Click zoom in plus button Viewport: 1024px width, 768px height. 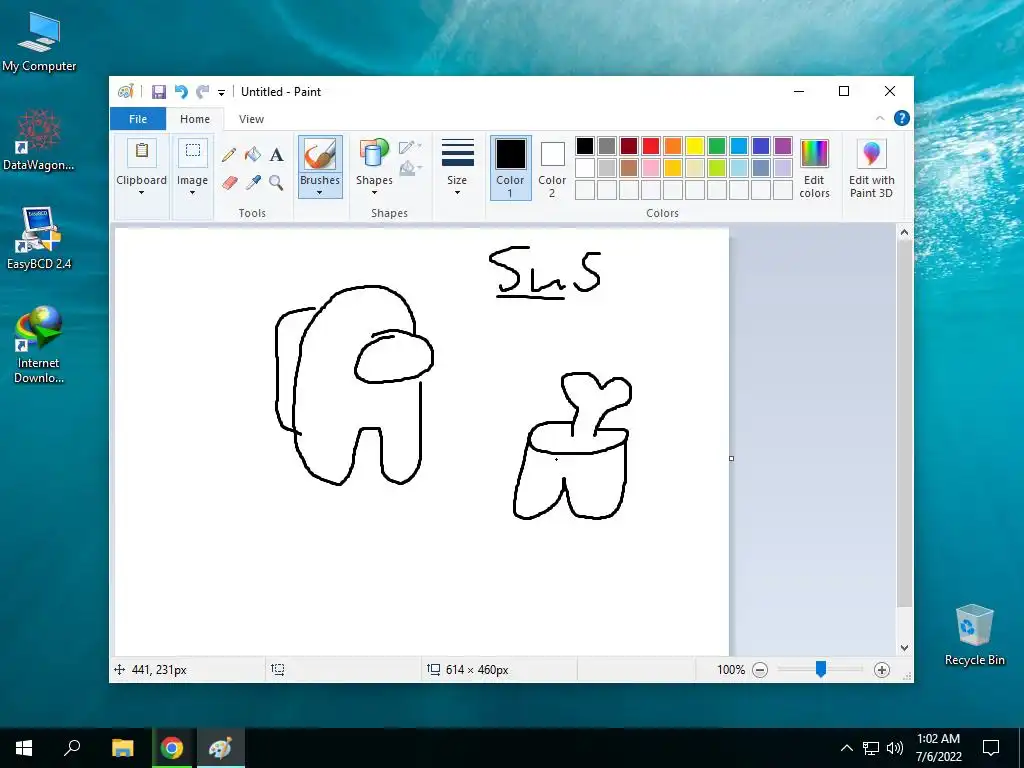coord(882,669)
